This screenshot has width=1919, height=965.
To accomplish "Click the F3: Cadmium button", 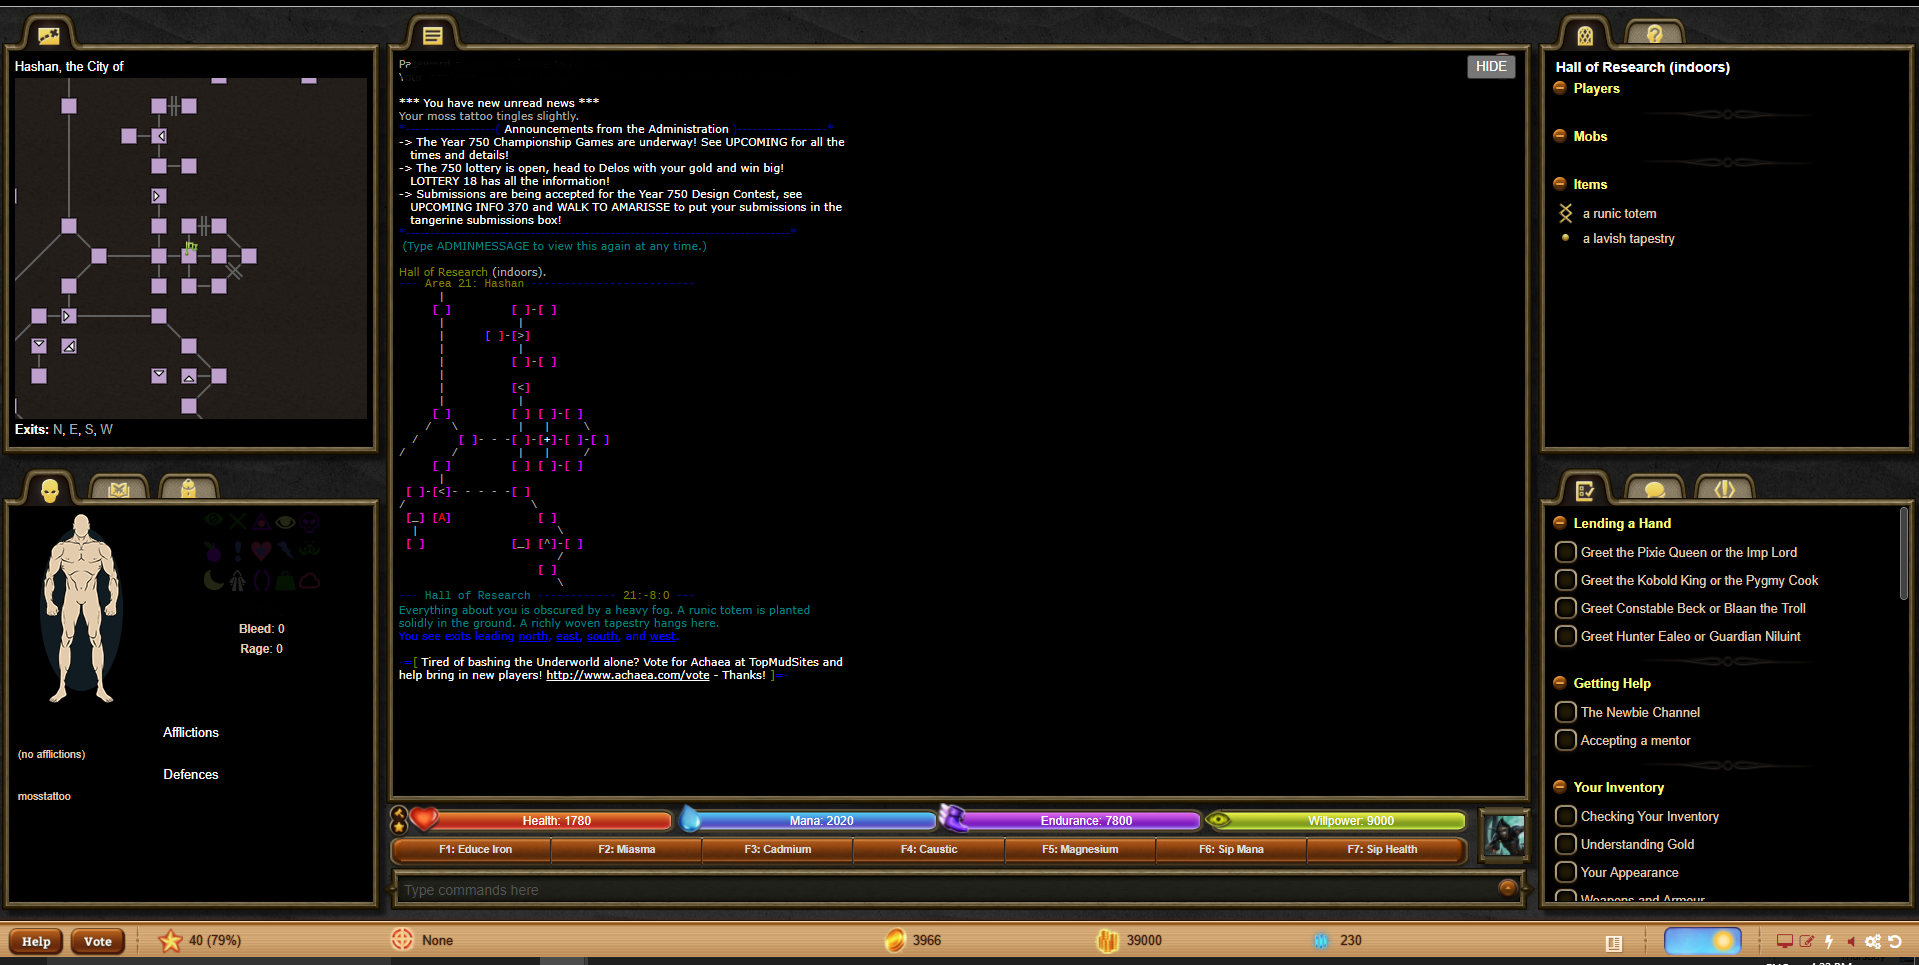I will pyautogui.click(x=778, y=850).
